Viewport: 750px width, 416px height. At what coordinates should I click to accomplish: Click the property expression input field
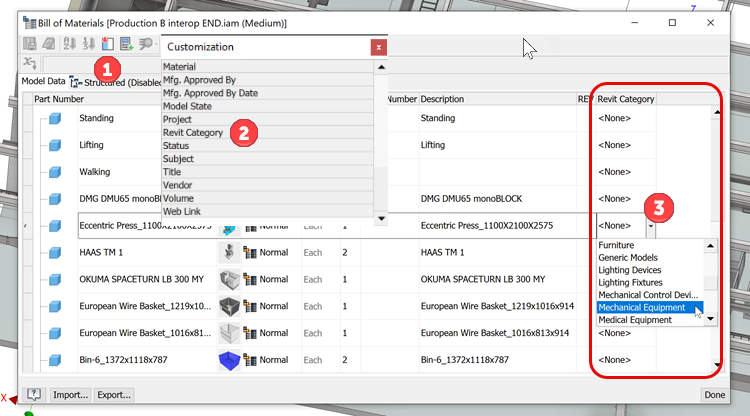pyautogui.click(x=101, y=63)
